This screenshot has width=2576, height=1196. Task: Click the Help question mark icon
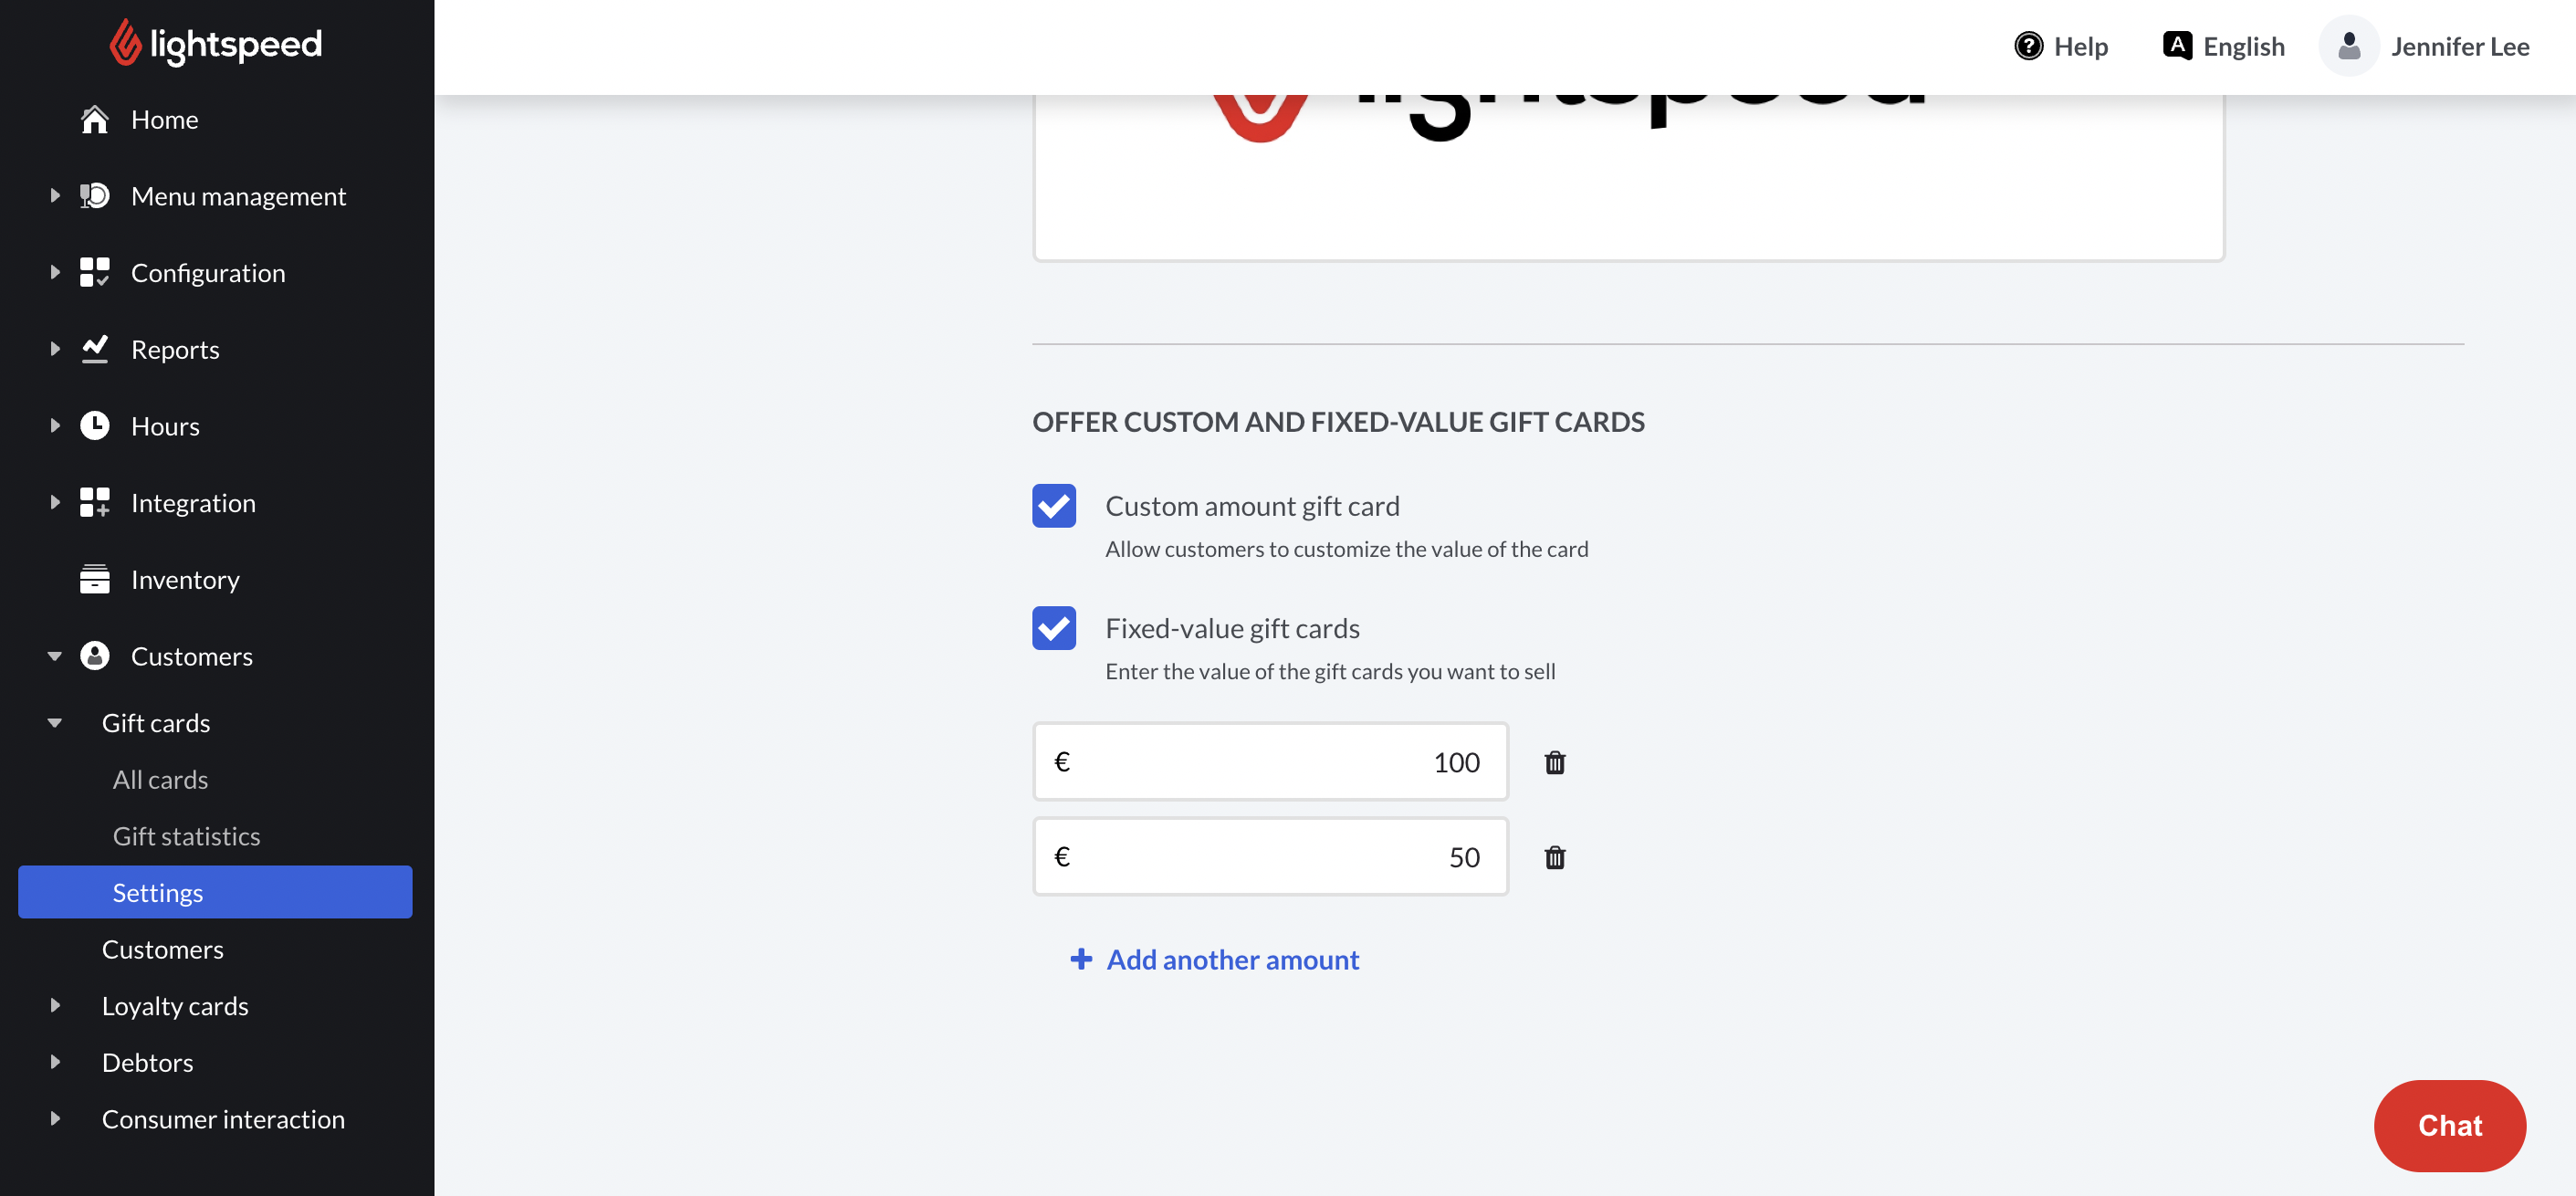click(2028, 47)
